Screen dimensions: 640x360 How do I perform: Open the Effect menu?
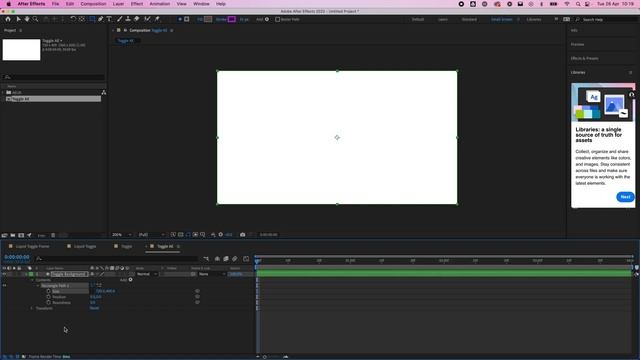pyautogui.click(x=137, y=4)
